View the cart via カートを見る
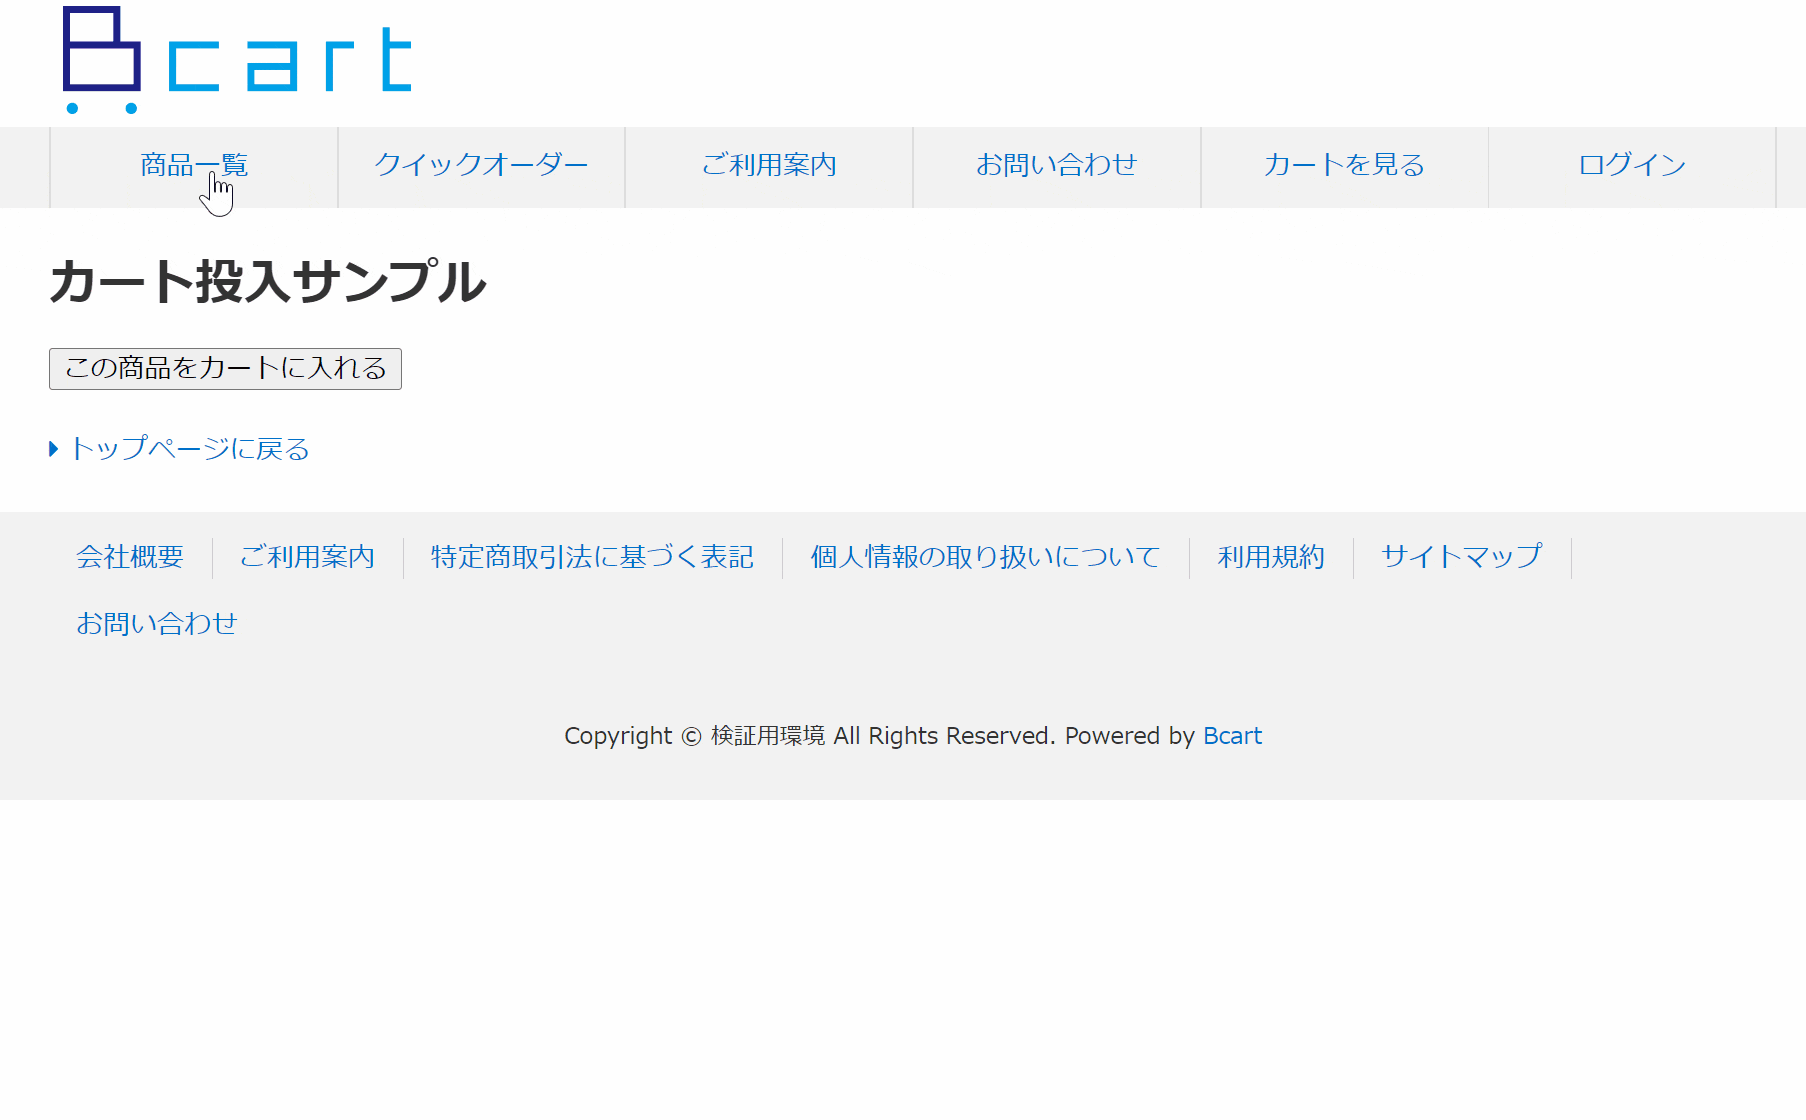This screenshot has width=1806, height=1120. [1344, 165]
